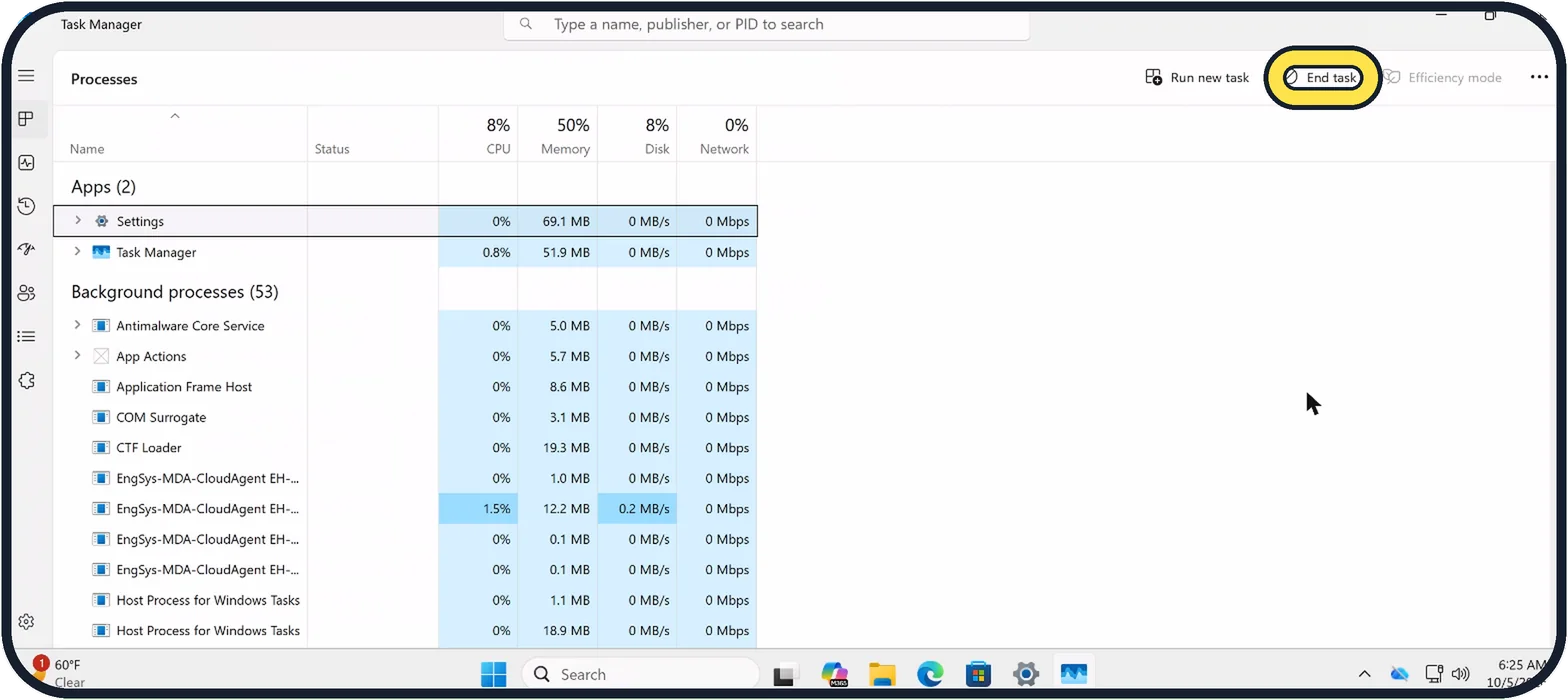Click the 0.2 MB/s disk cell
The height and width of the screenshot is (700, 1568).
(x=637, y=509)
